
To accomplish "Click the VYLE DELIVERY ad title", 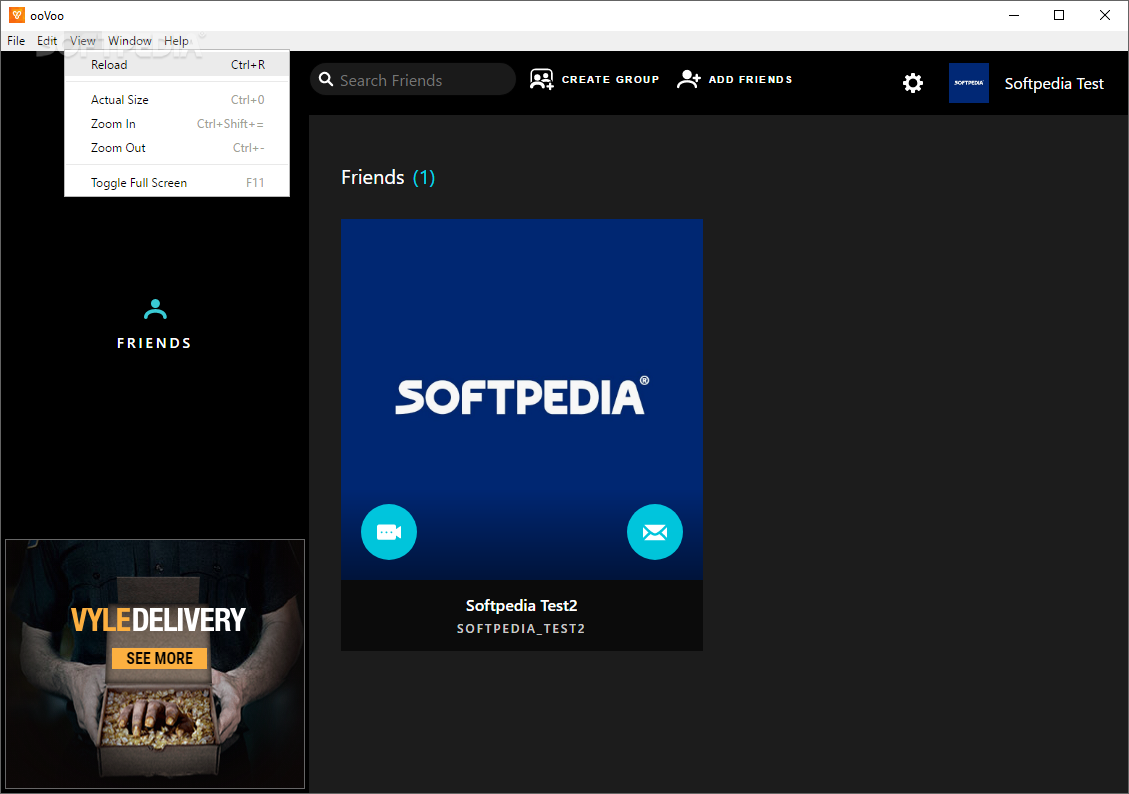I will [x=158, y=620].
